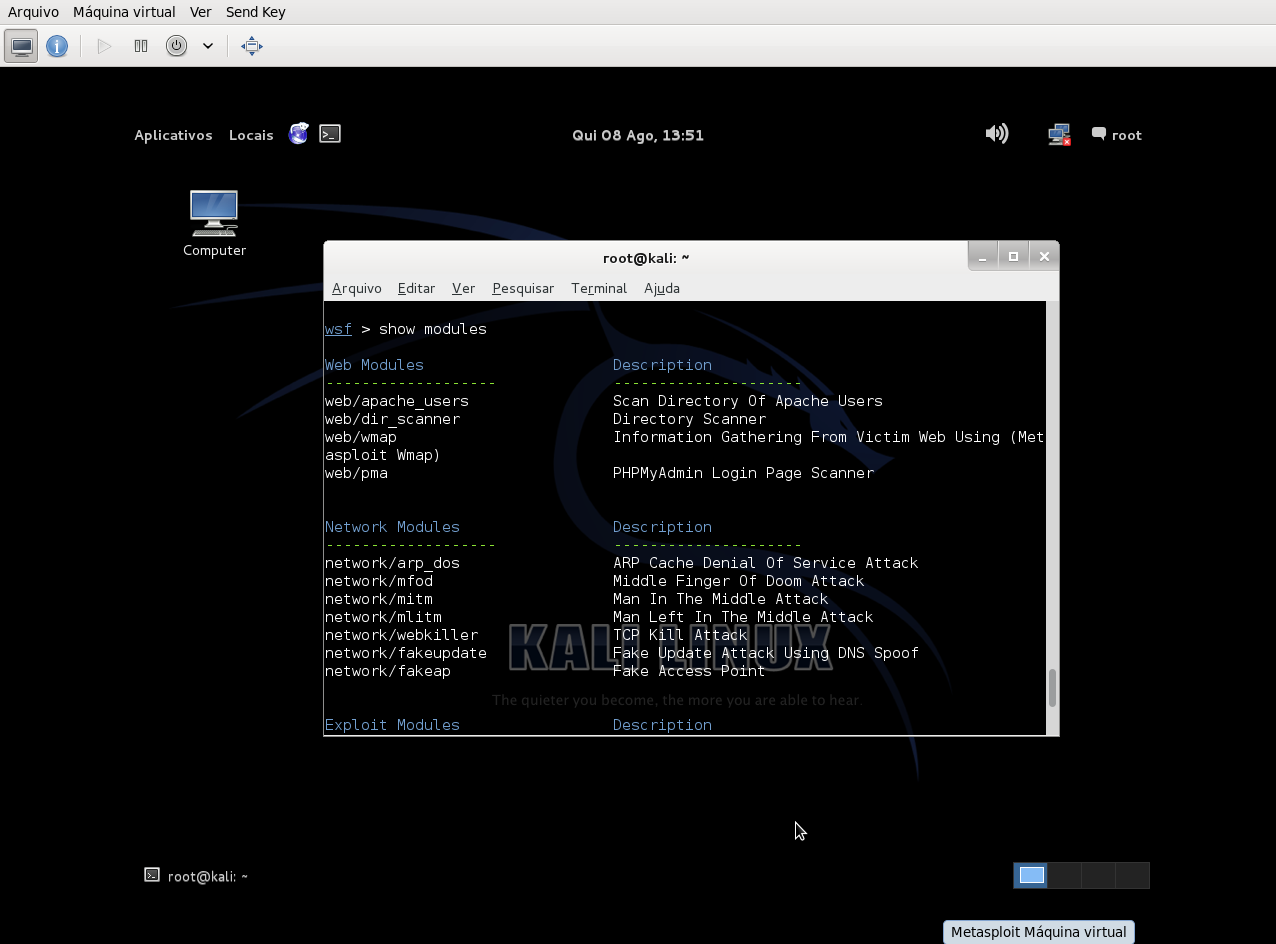Click the Run virtual machine play icon
Image resolution: width=1276 pixels, height=944 pixels.
104,46
